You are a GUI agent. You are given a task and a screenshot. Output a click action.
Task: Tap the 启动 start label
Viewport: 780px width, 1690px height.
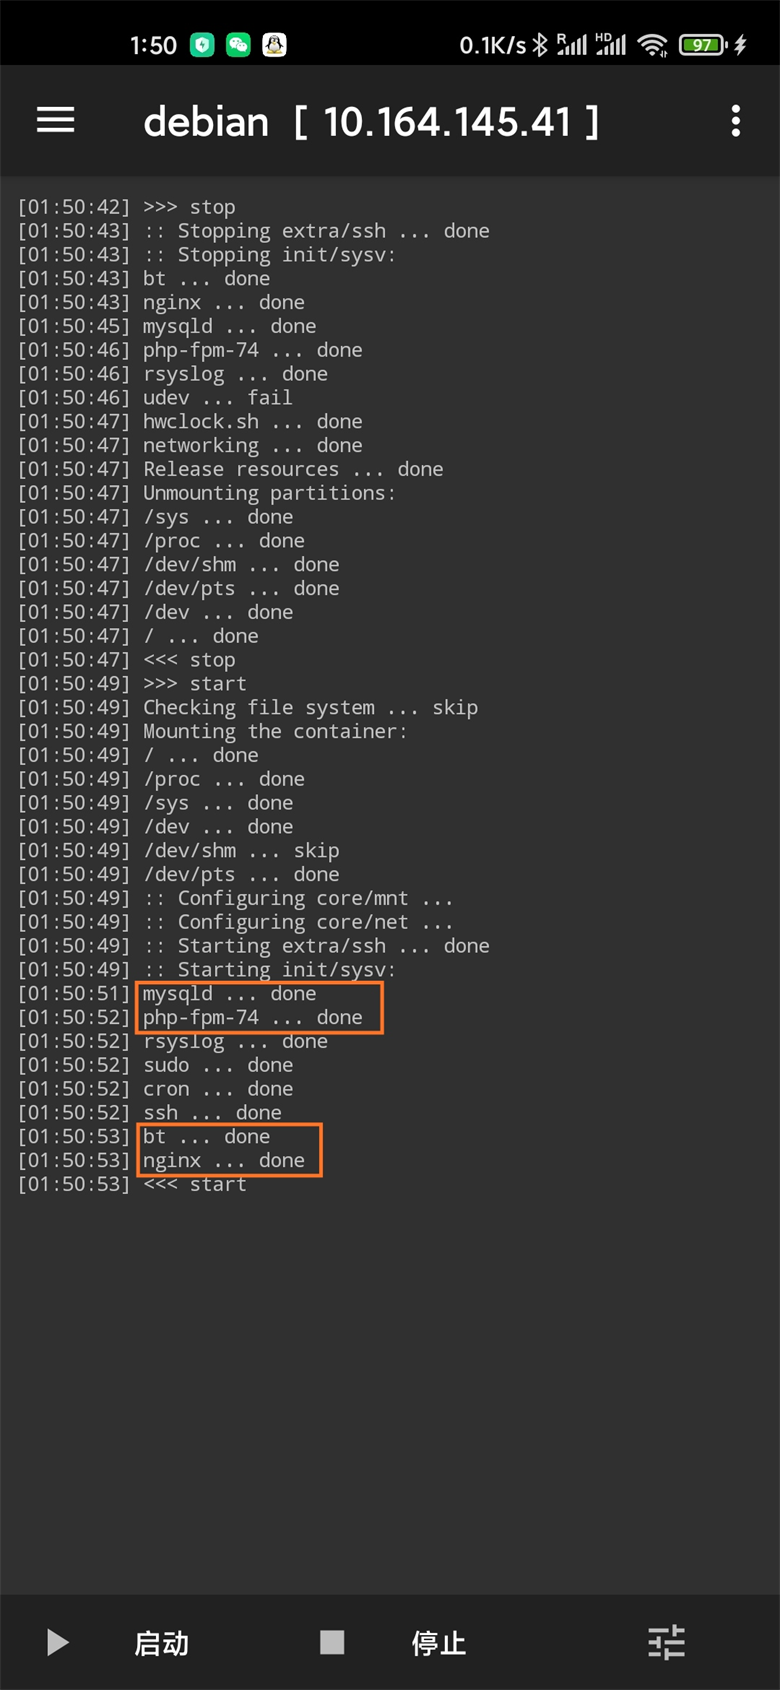tap(161, 1643)
